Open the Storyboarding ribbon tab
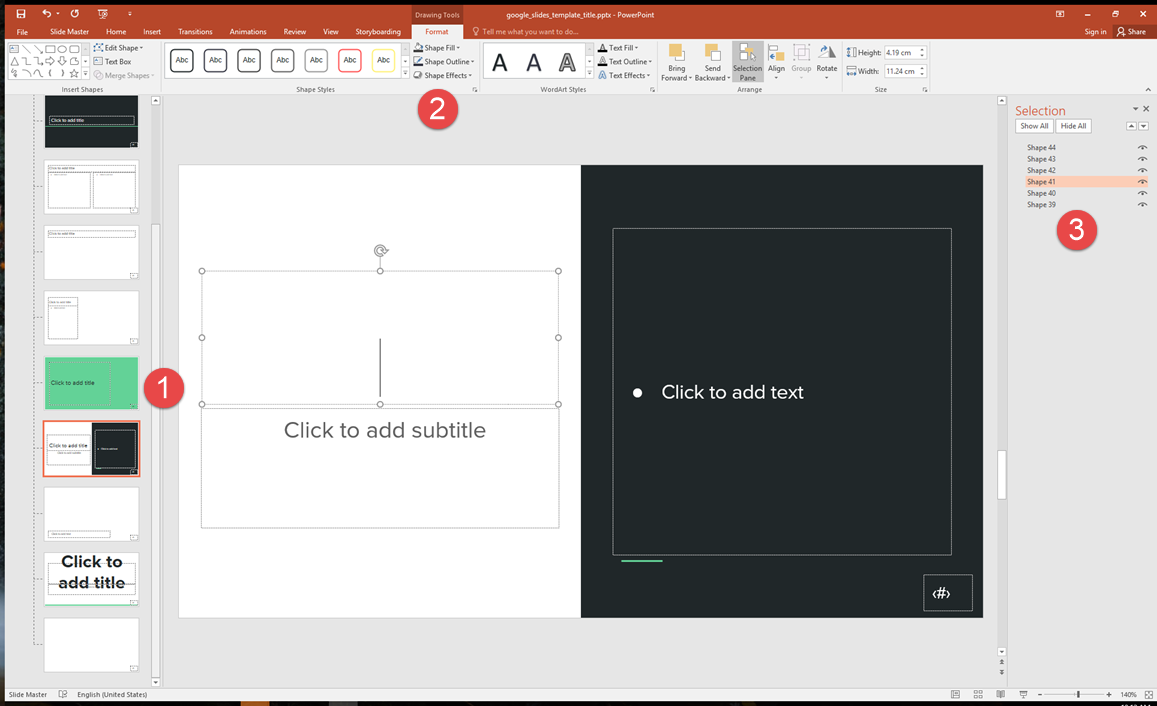 click(378, 31)
